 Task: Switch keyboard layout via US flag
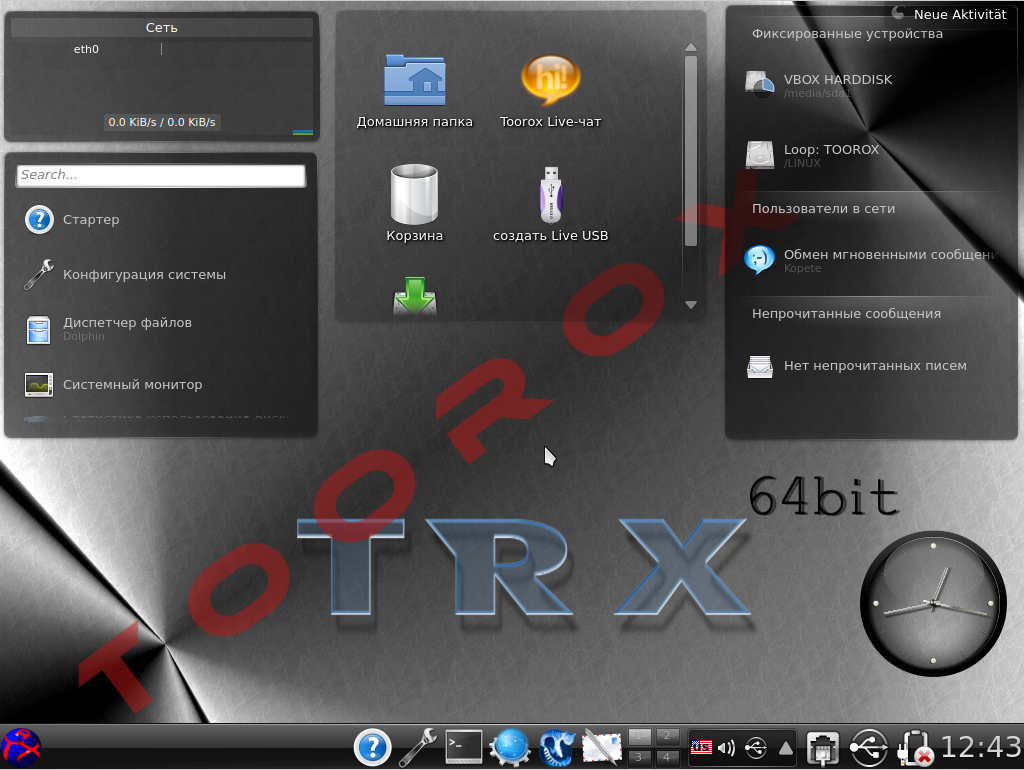coord(702,747)
